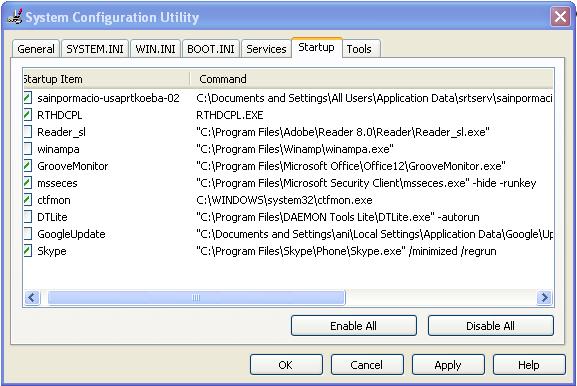
Task: Select the Startup tab
Action: point(316,47)
